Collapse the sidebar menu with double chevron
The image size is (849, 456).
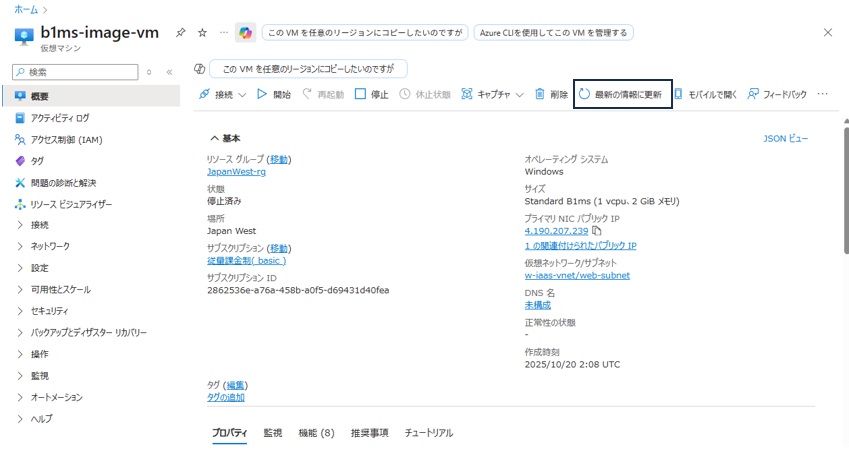click(169, 72)
